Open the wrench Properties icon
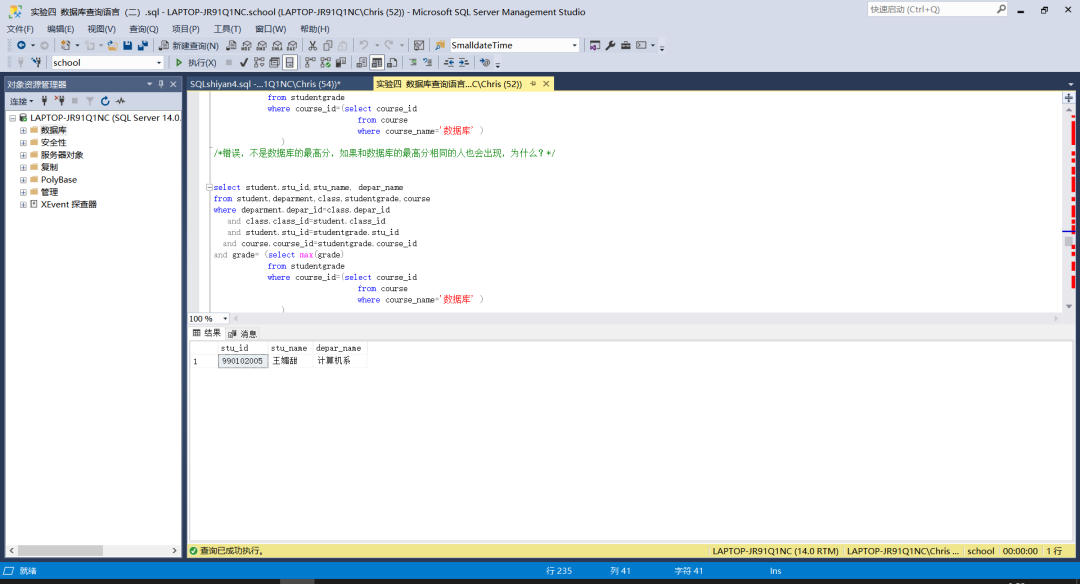1080x584 pixels. (x=610, y=45)
